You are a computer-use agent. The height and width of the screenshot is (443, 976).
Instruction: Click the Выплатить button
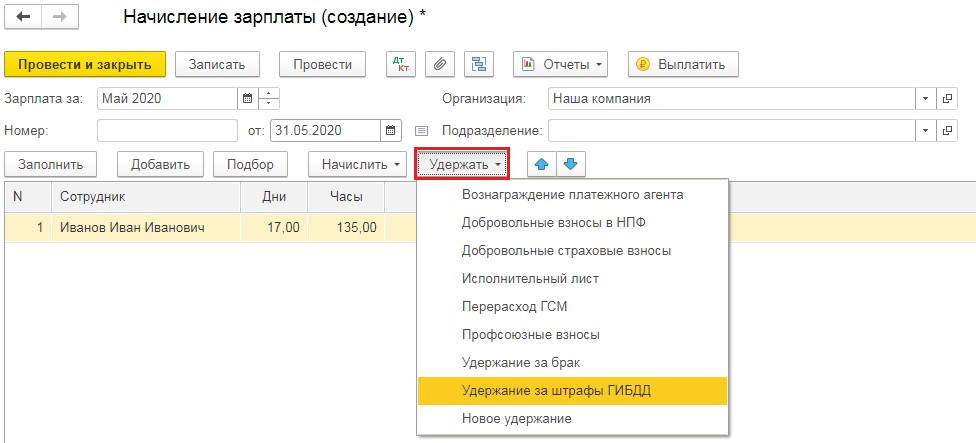point(683,64)
